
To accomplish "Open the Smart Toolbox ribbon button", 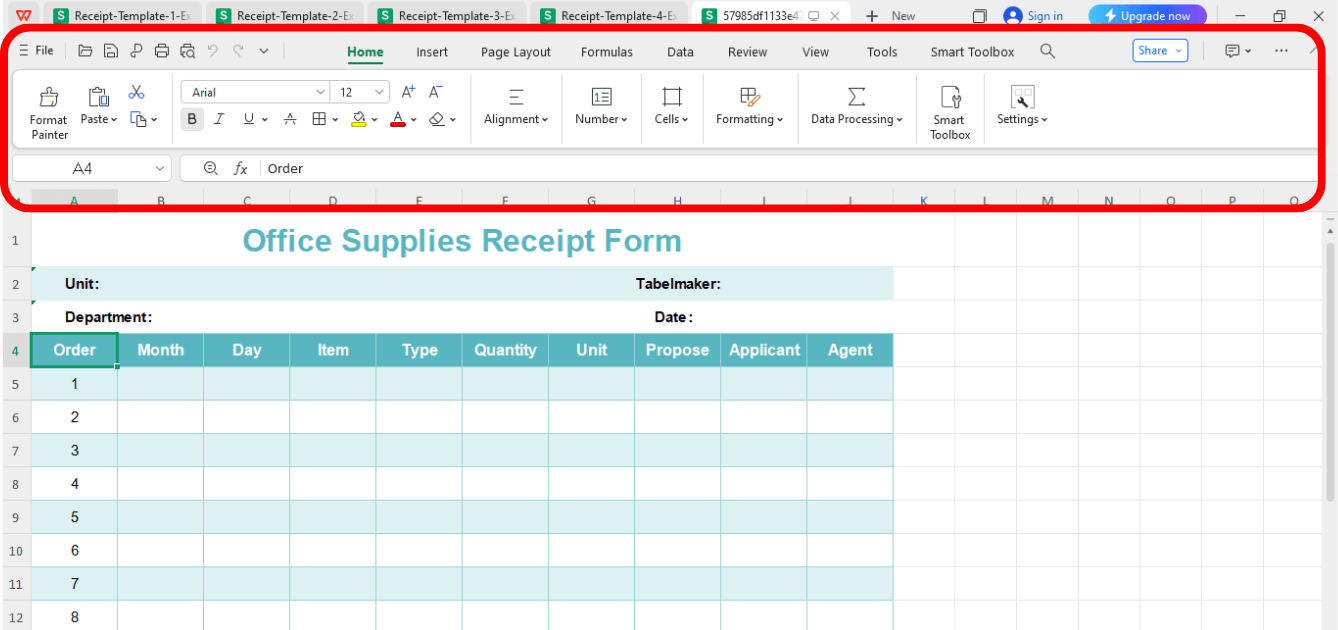I will click(x=950, y=112).
